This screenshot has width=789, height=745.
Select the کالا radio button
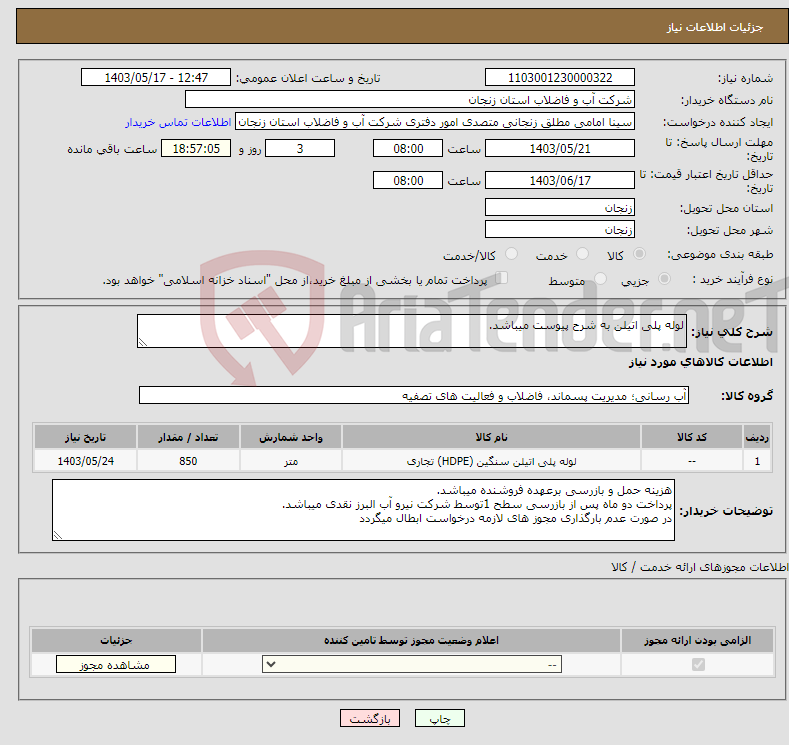click(x=639, y=254)
